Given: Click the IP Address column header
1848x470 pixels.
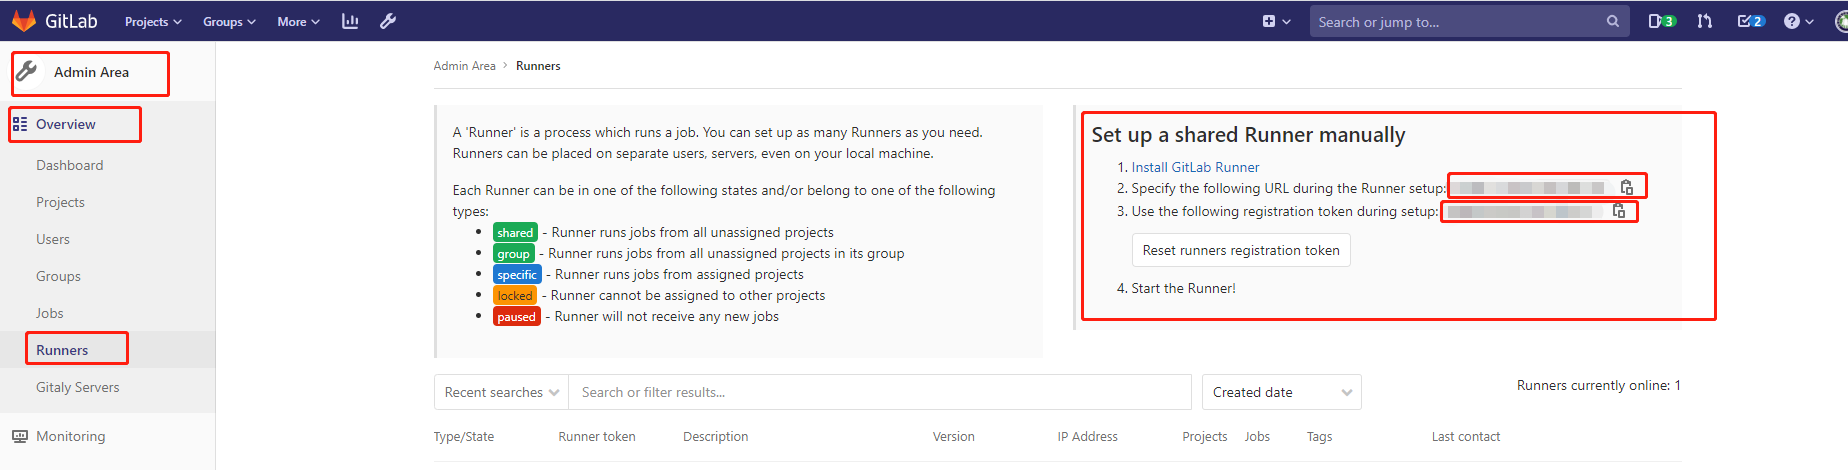Looking at the screenshot, I should click(1088, 437).
